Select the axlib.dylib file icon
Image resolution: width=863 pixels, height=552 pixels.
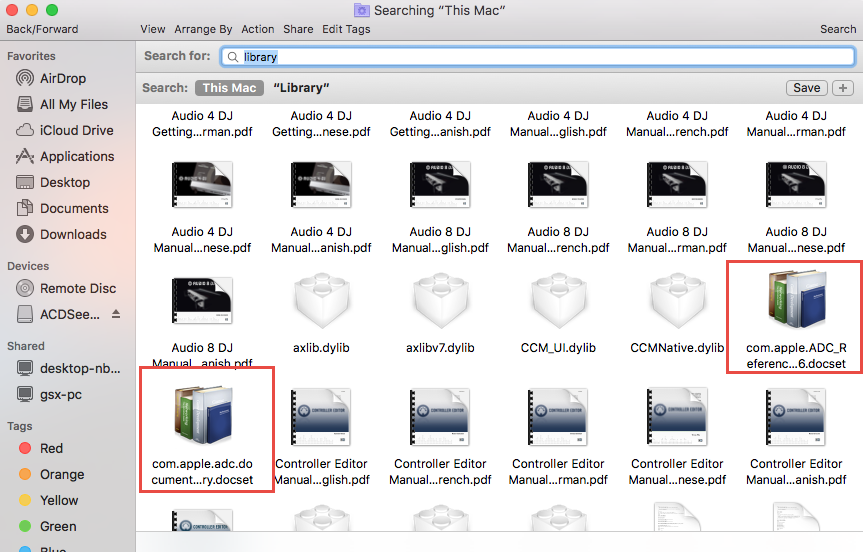click(322, 300)
